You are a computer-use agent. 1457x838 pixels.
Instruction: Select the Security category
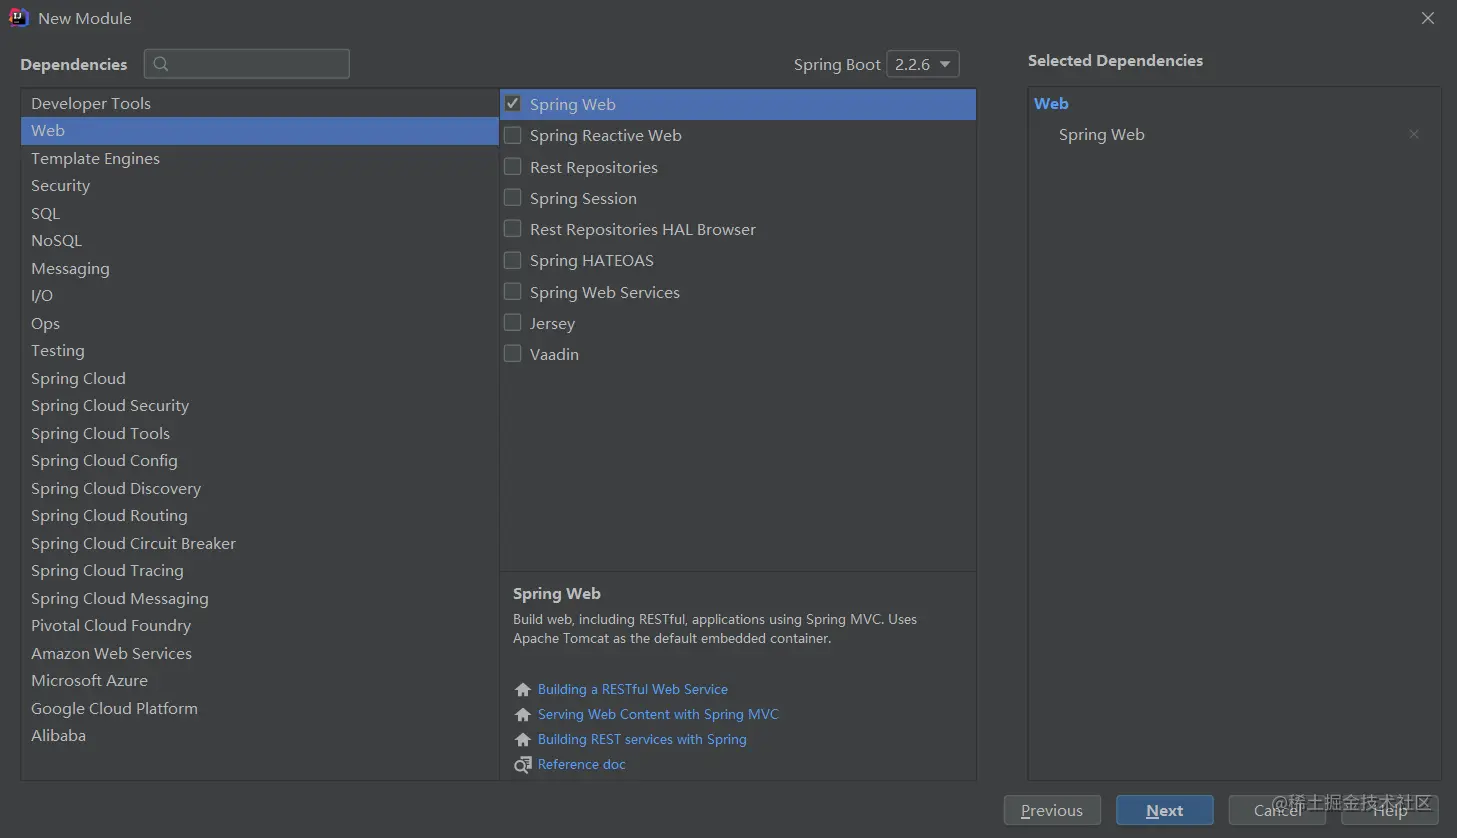point(259,186)
